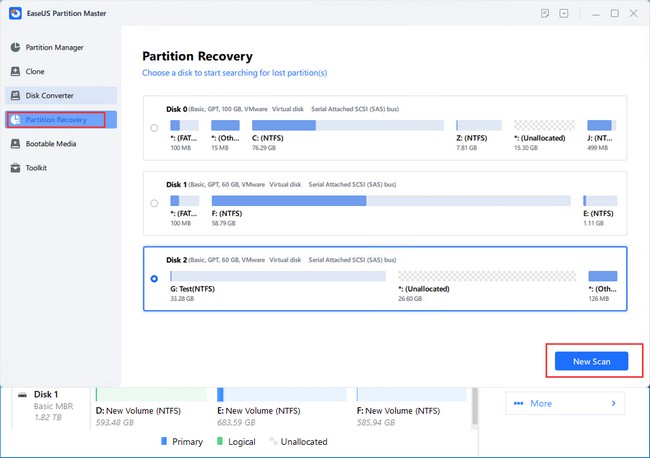Click the Partition Manager pie icon
Screen dimensions: 650x458
15,47
